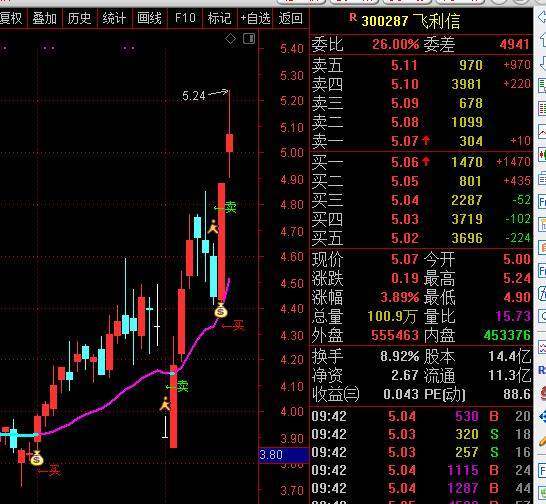Viewport: 546px width, 504px height.
Task: Select 卖一 price 5.07
Action: [x=404, y=141]
